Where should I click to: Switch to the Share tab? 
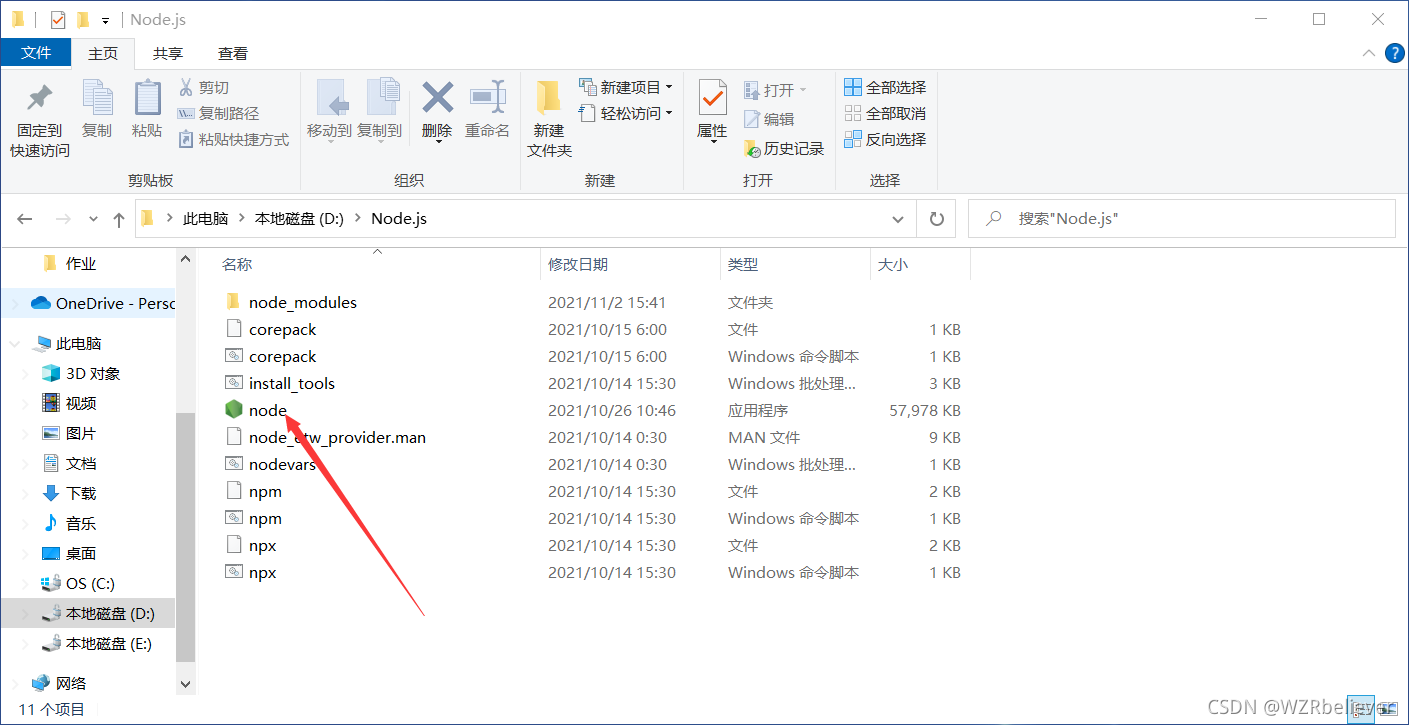[168, 54]
